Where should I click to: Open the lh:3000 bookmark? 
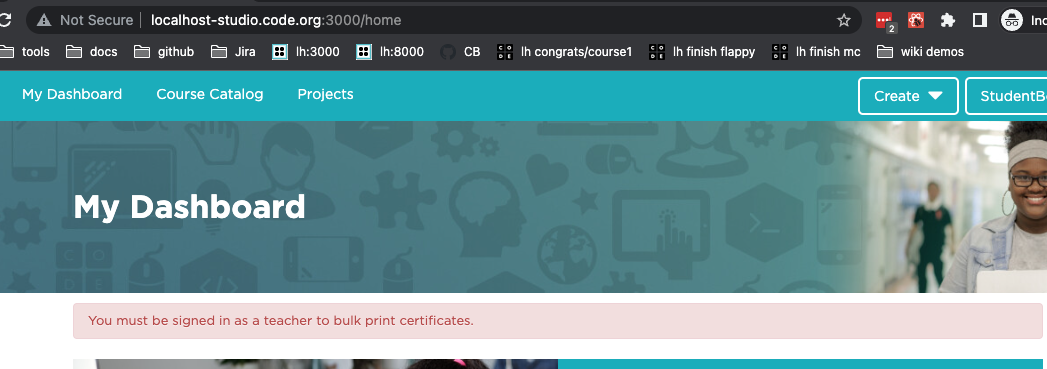click(x=306, y=51)
